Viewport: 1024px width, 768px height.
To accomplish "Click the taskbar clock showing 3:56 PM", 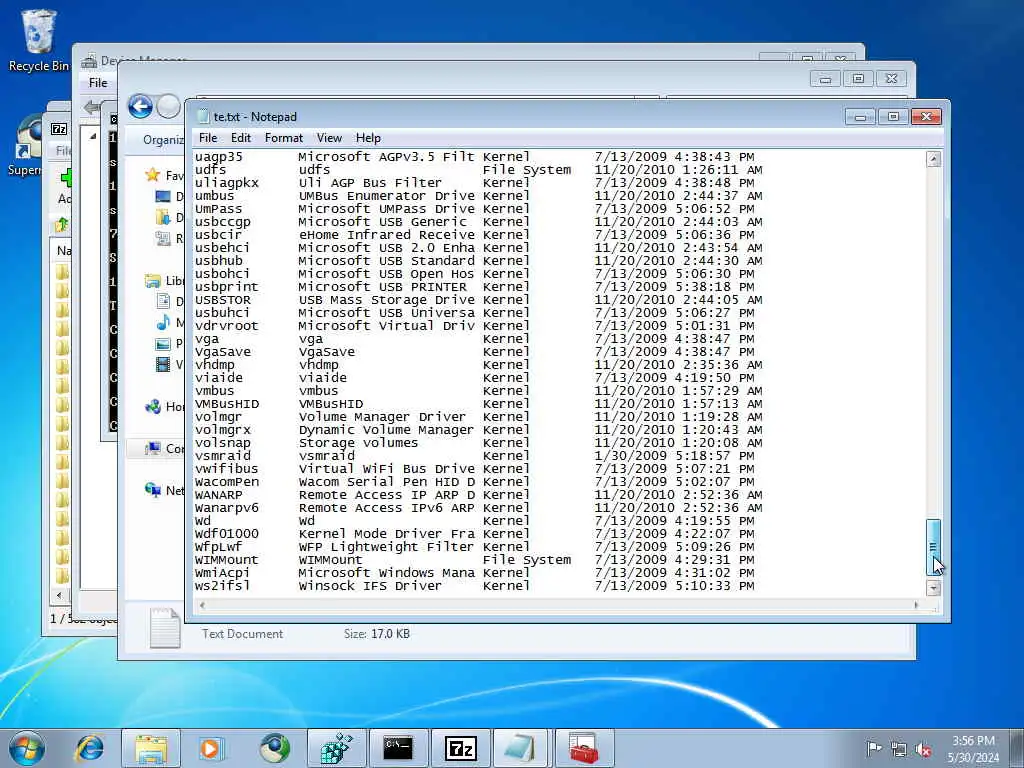I will pos(973,748).
